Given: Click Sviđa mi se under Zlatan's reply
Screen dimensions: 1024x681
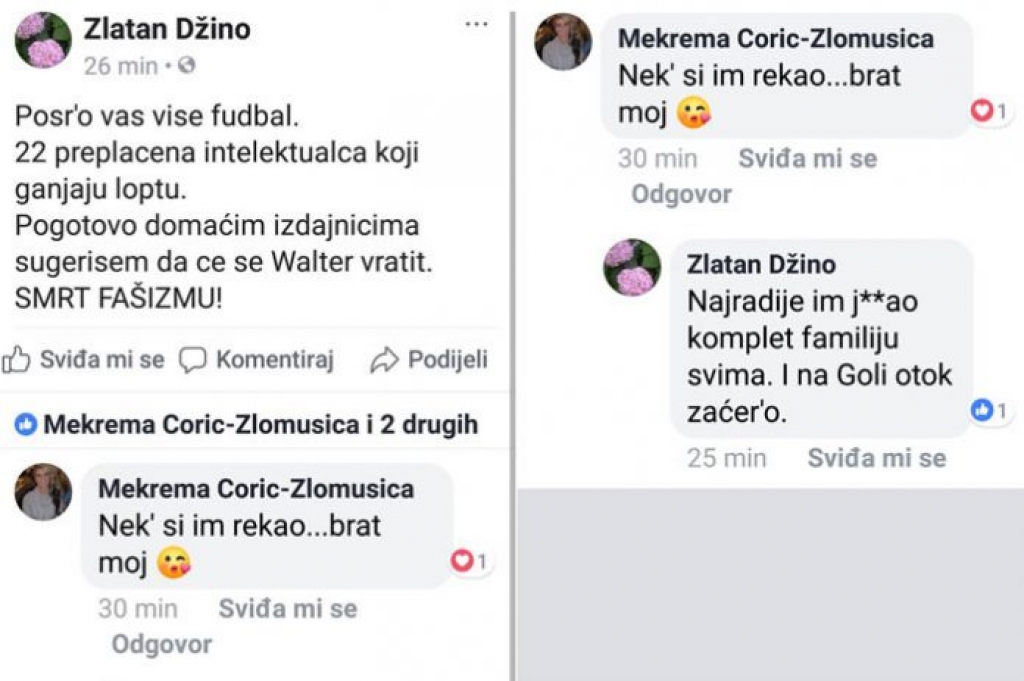Looking at the screenshot, I should 877,458.
